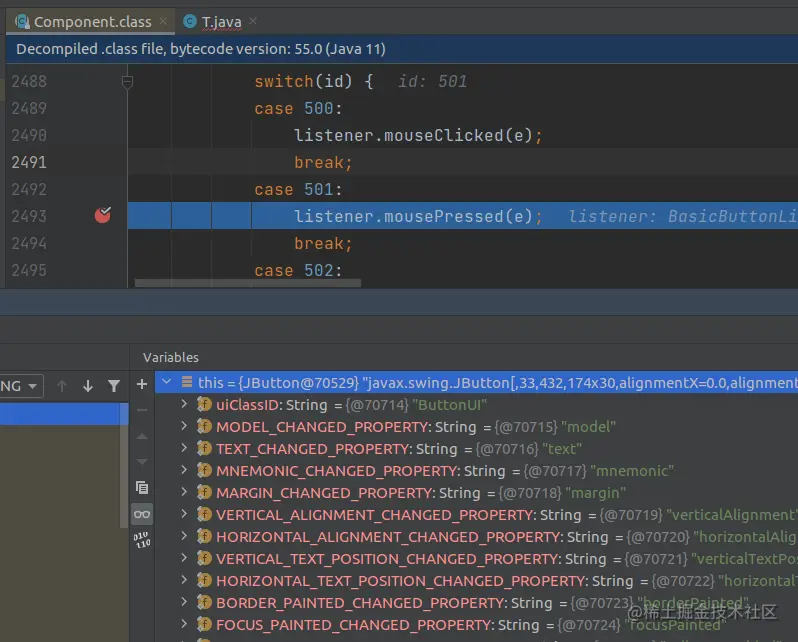Viewport: 798px width, 642px height.
Task: Click the horizontal scrollbar of the editor
Action: (248, 283)
